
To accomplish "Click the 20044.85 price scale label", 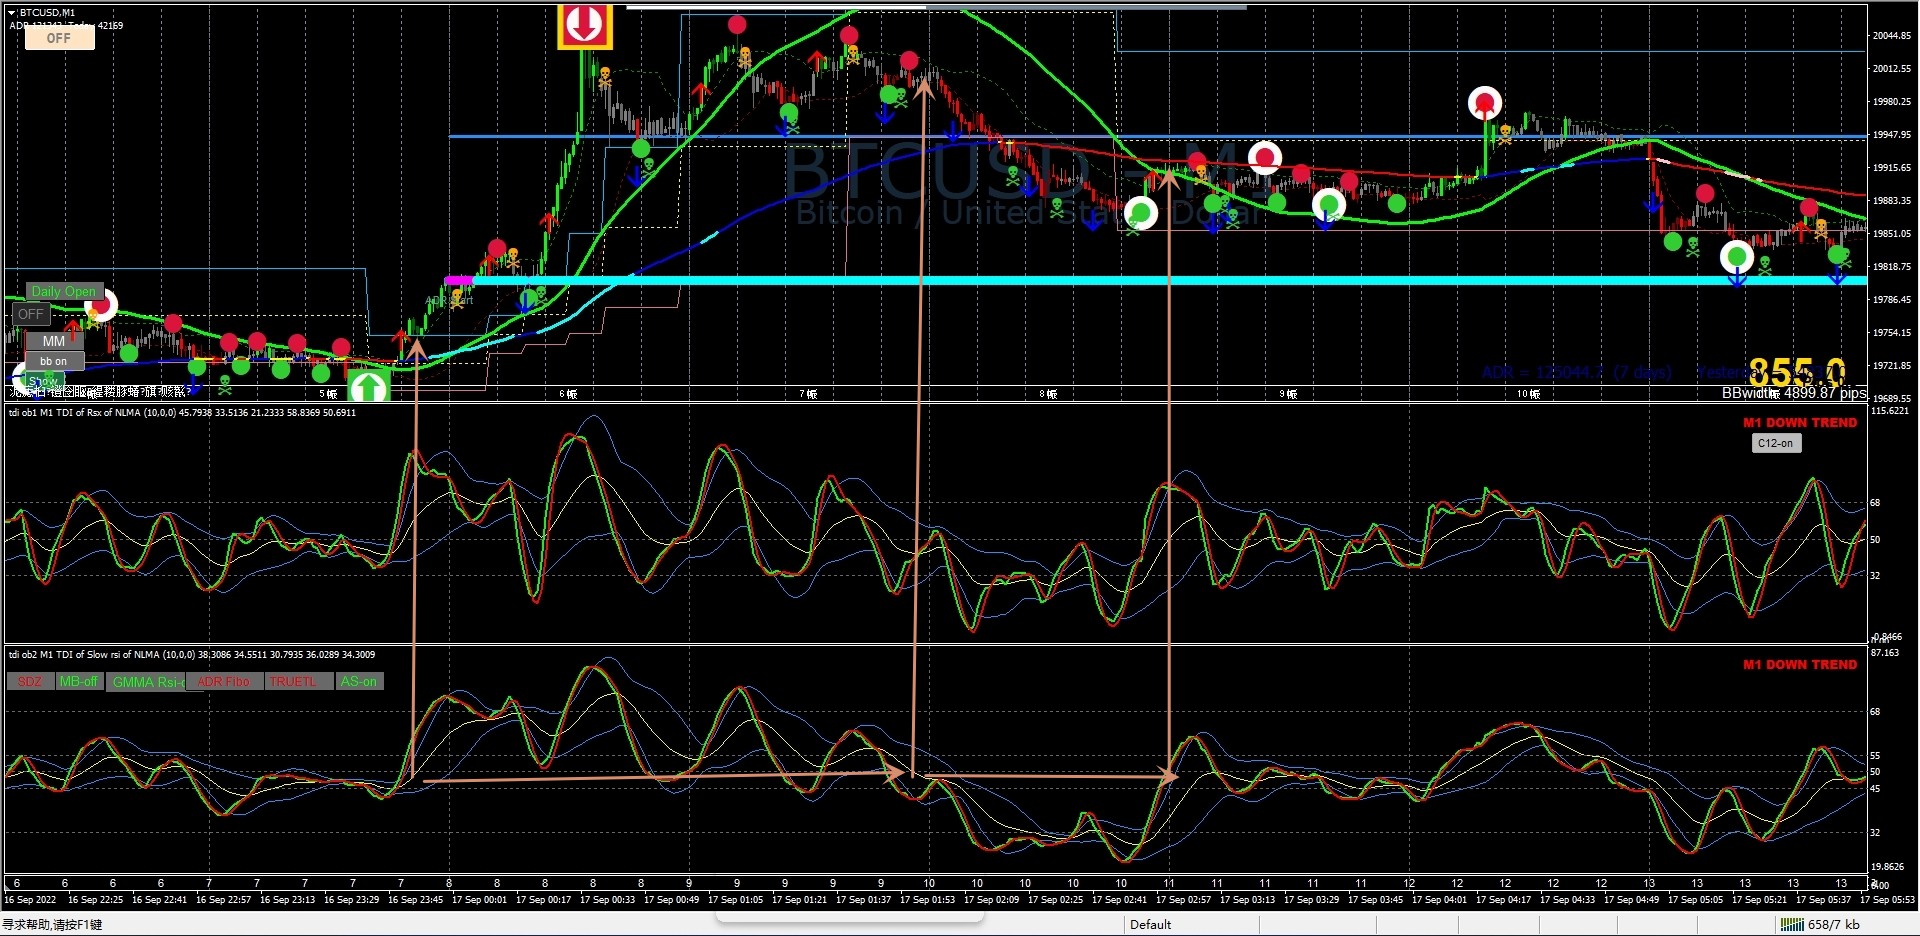I will tap(1892, 36).
